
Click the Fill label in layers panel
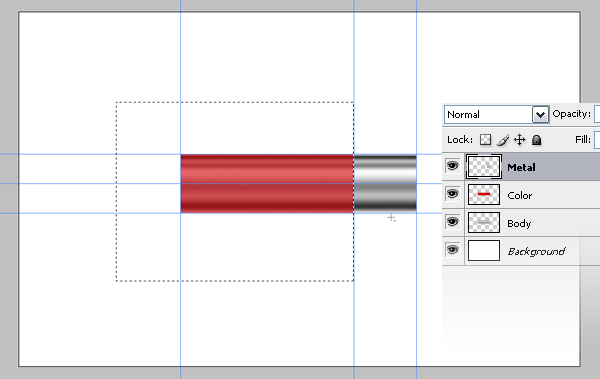pyautogui.click(x=583, y=140)
